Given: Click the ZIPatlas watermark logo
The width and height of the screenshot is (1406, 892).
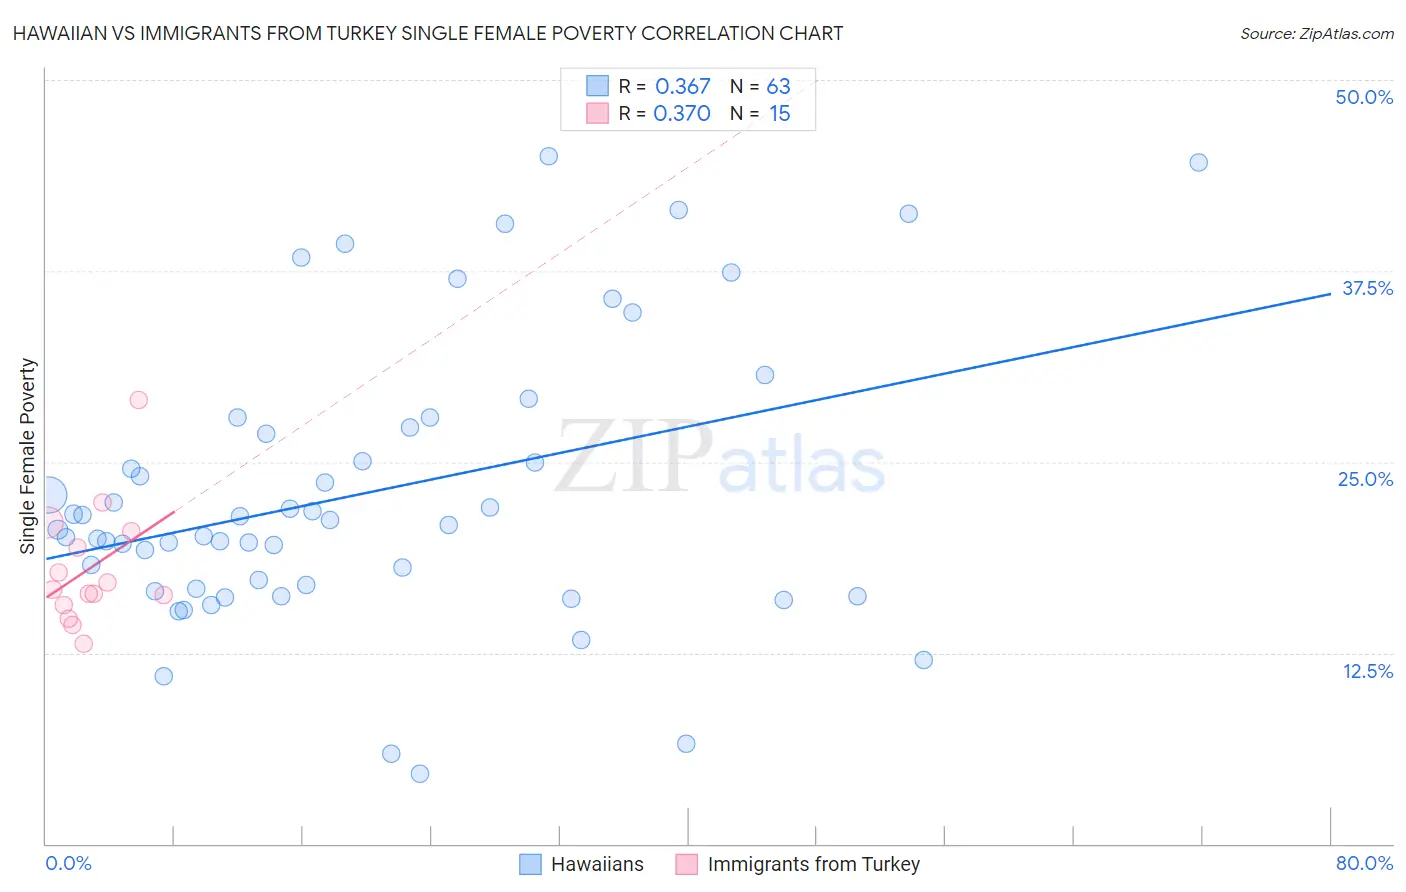Looking at the screenshot, I should coord(720,460).
